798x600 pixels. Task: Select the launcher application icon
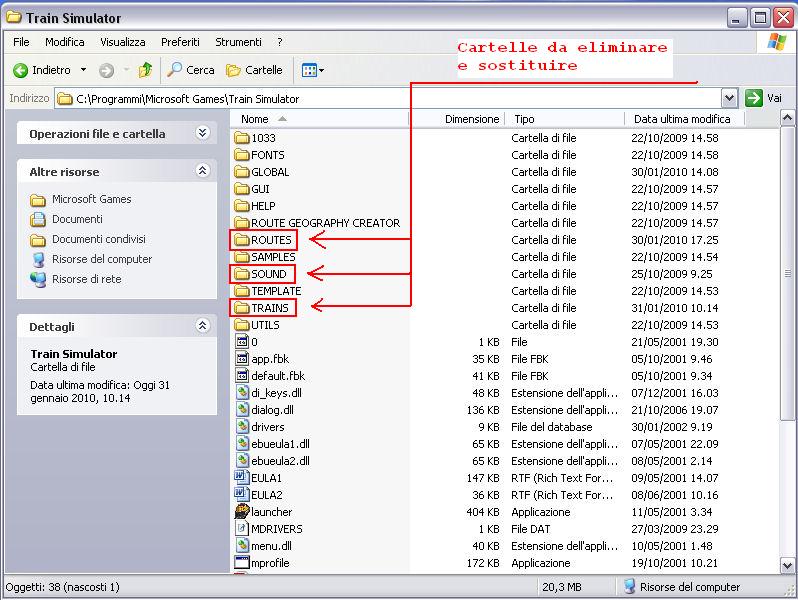pos(242,511)
